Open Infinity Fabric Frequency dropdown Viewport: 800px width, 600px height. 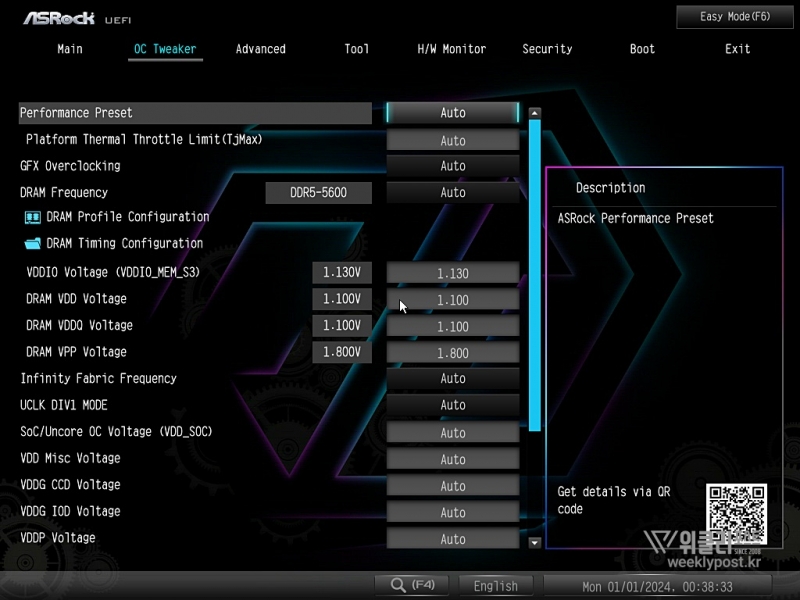pyautogui.click(x=452, y=379)
